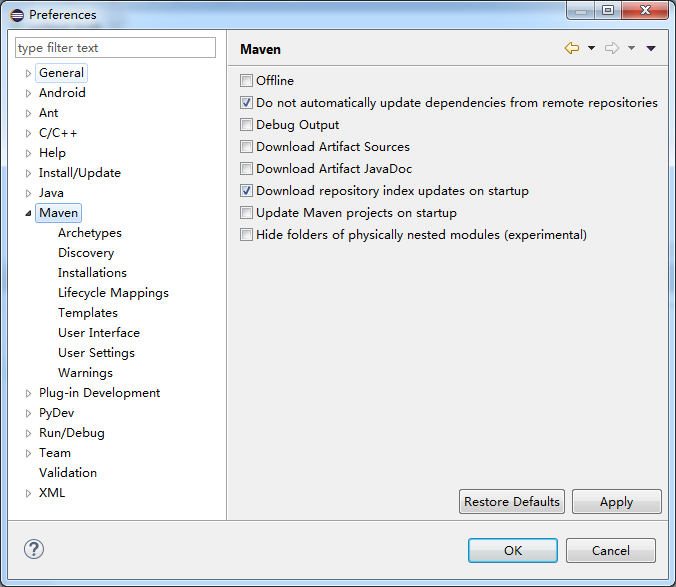This screenshot has width=676, height=587.
Task: Check Download Artifact Sources
Action: 247,147
